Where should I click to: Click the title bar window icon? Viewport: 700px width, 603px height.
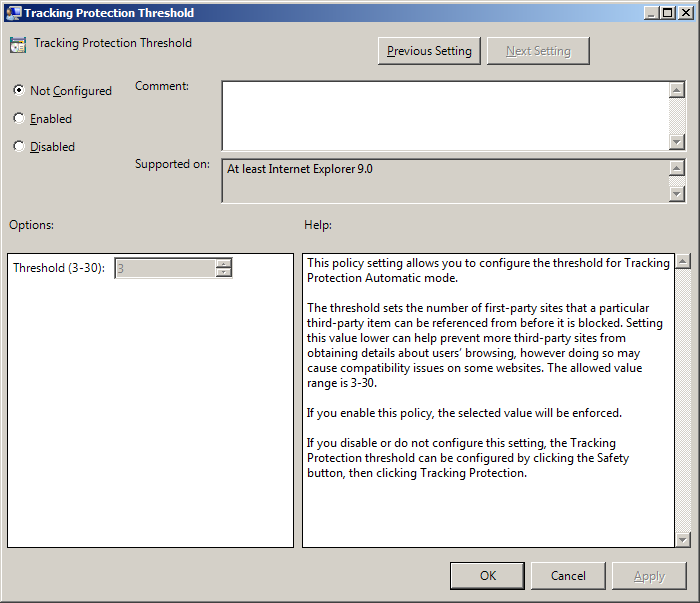click(12, 13)
